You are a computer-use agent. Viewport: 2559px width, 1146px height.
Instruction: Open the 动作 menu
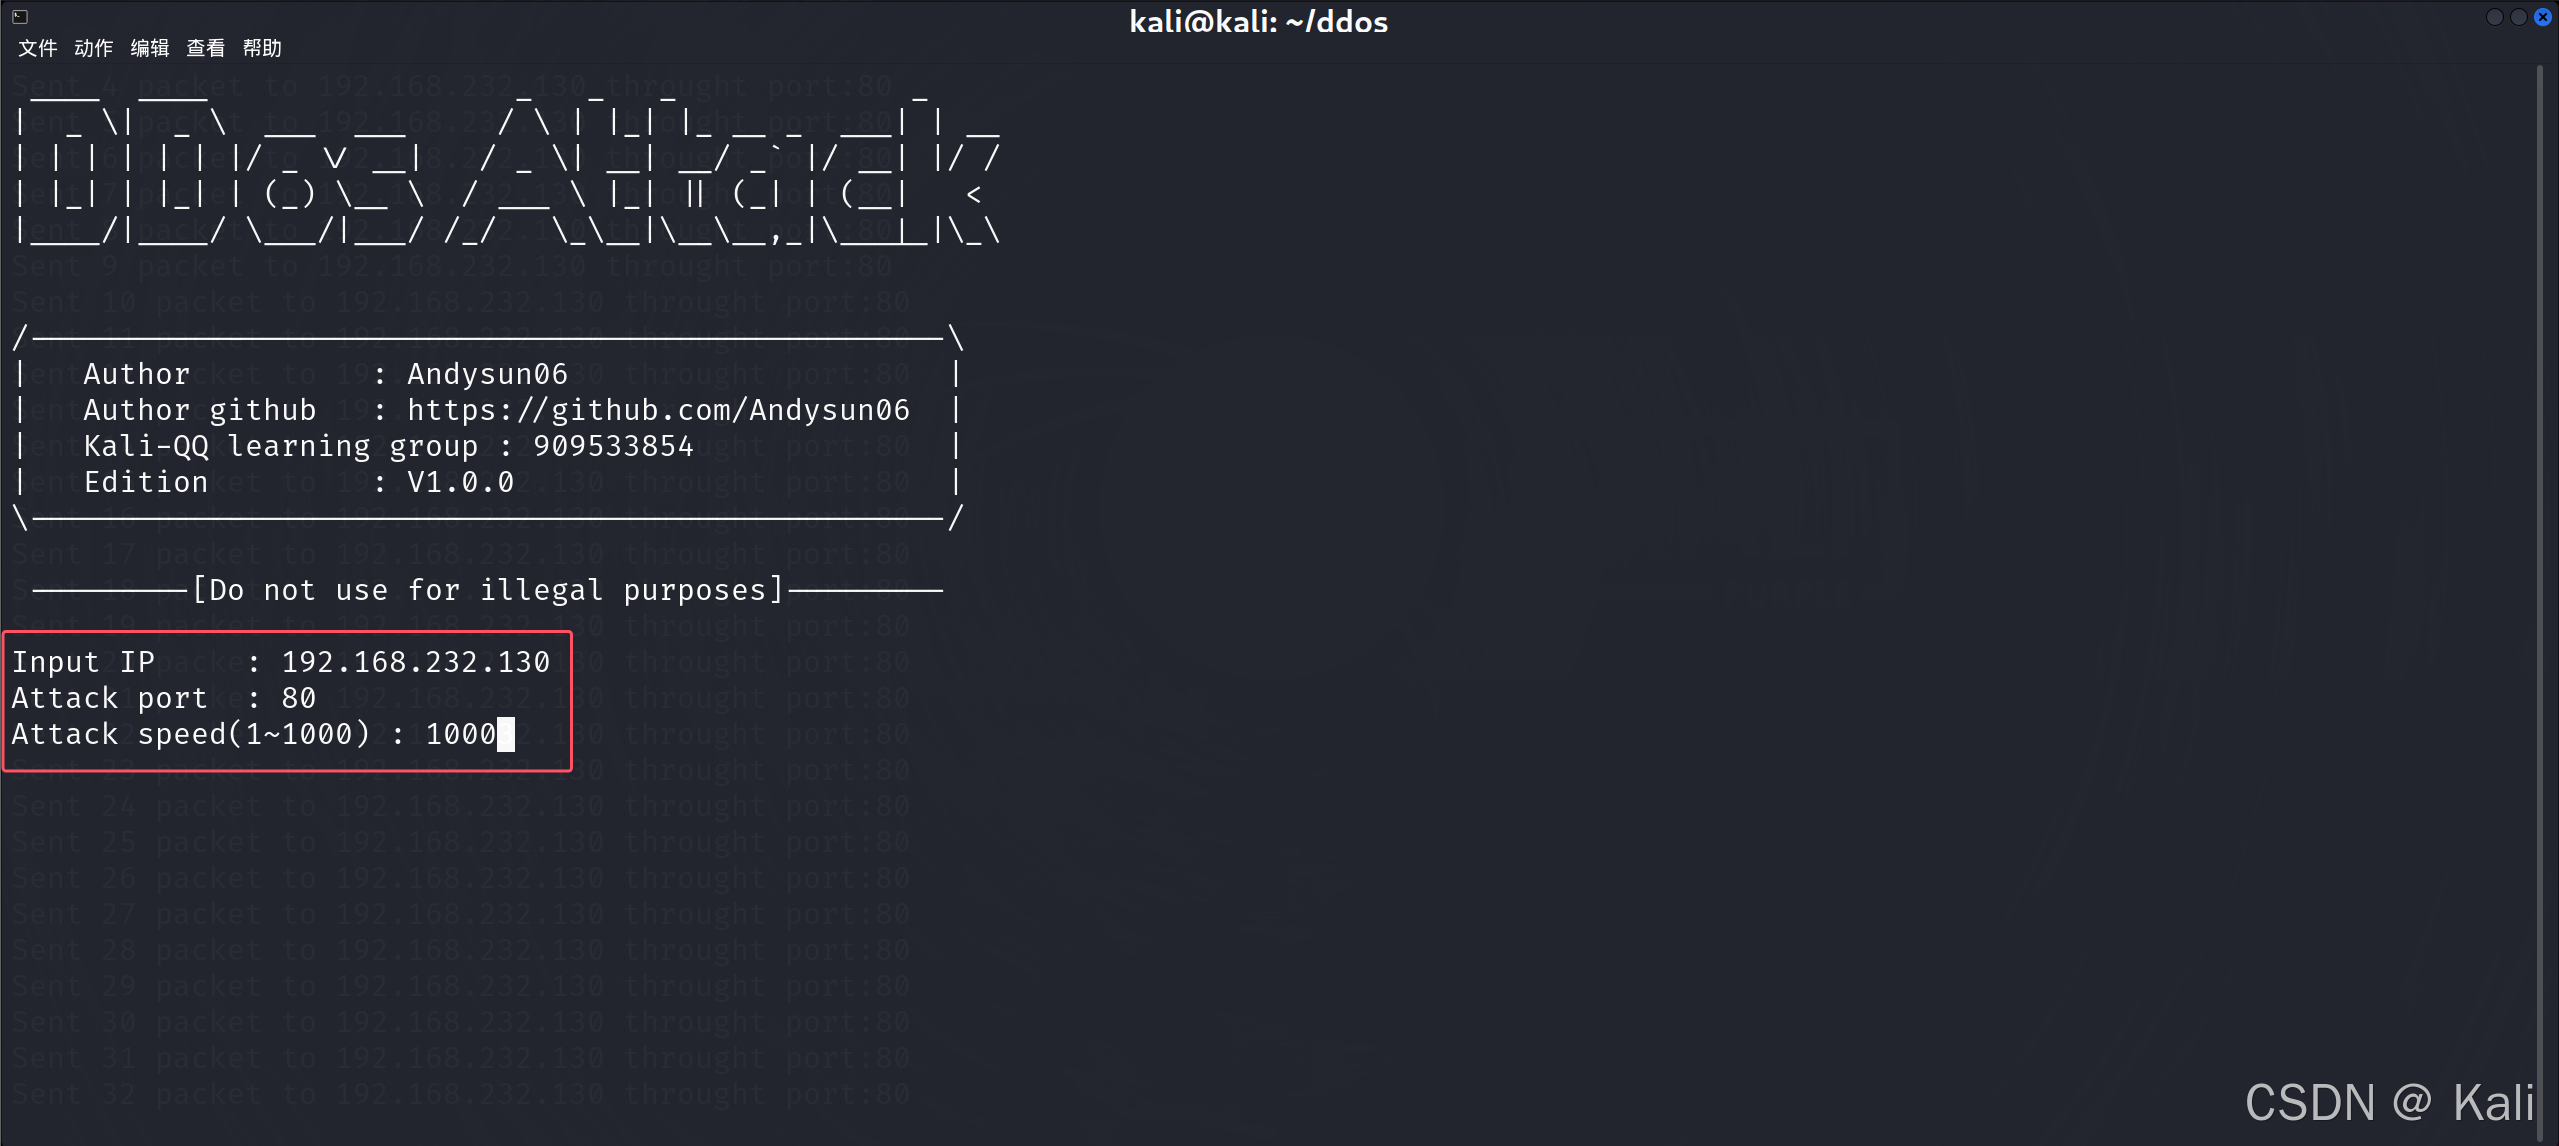pyautogui.click(x=94, y=48)
